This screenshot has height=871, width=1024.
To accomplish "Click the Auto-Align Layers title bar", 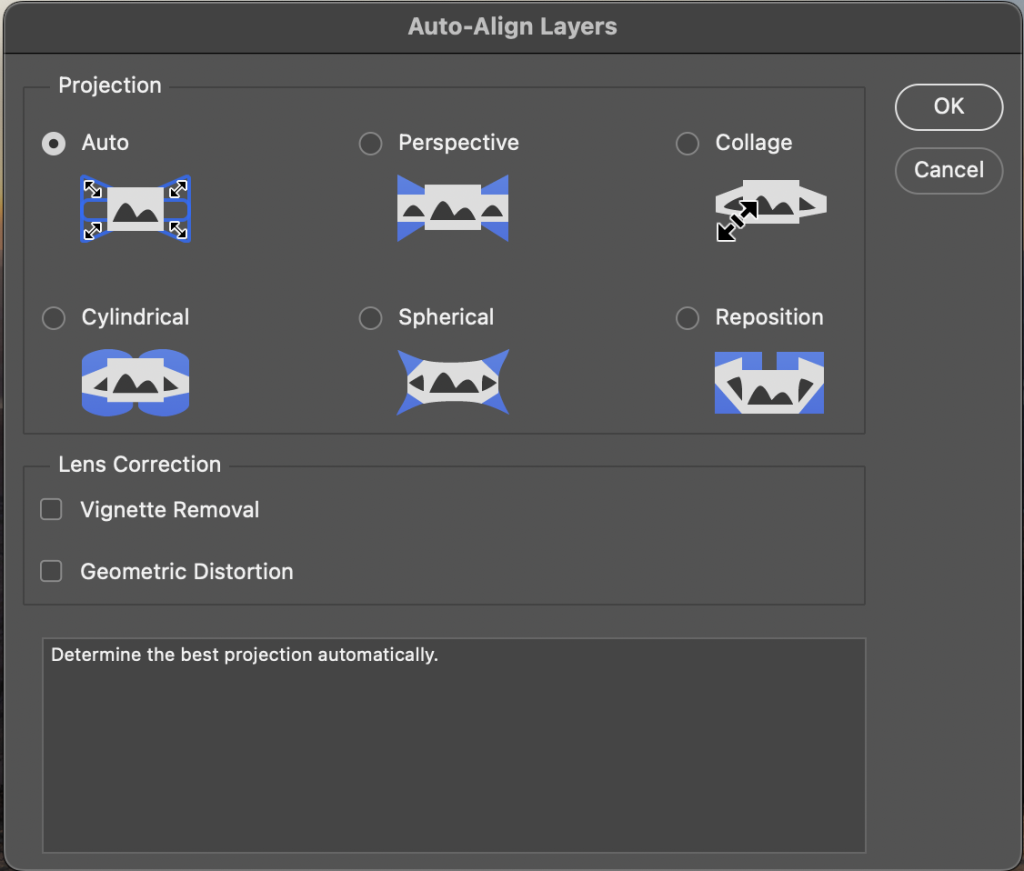I will pos(512,26).
